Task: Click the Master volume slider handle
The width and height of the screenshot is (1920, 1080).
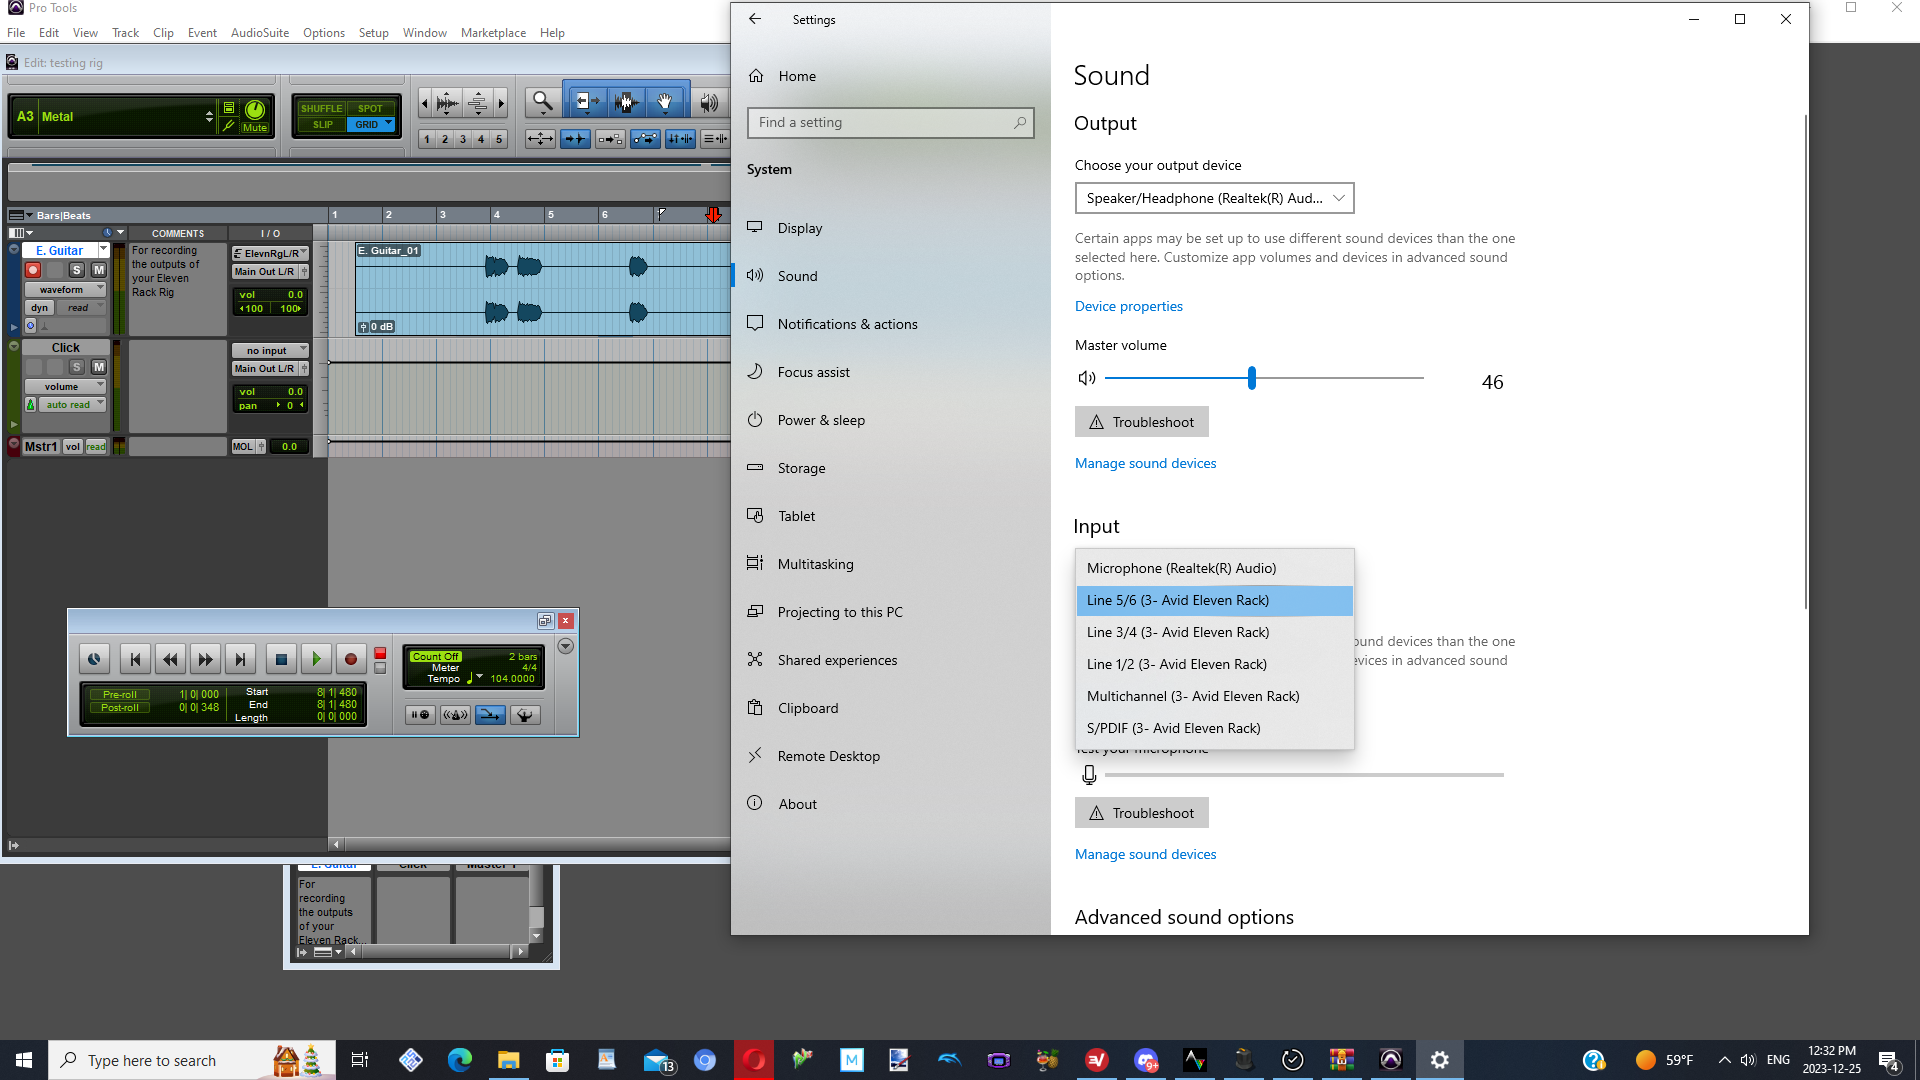Action: pos(1251,378)
